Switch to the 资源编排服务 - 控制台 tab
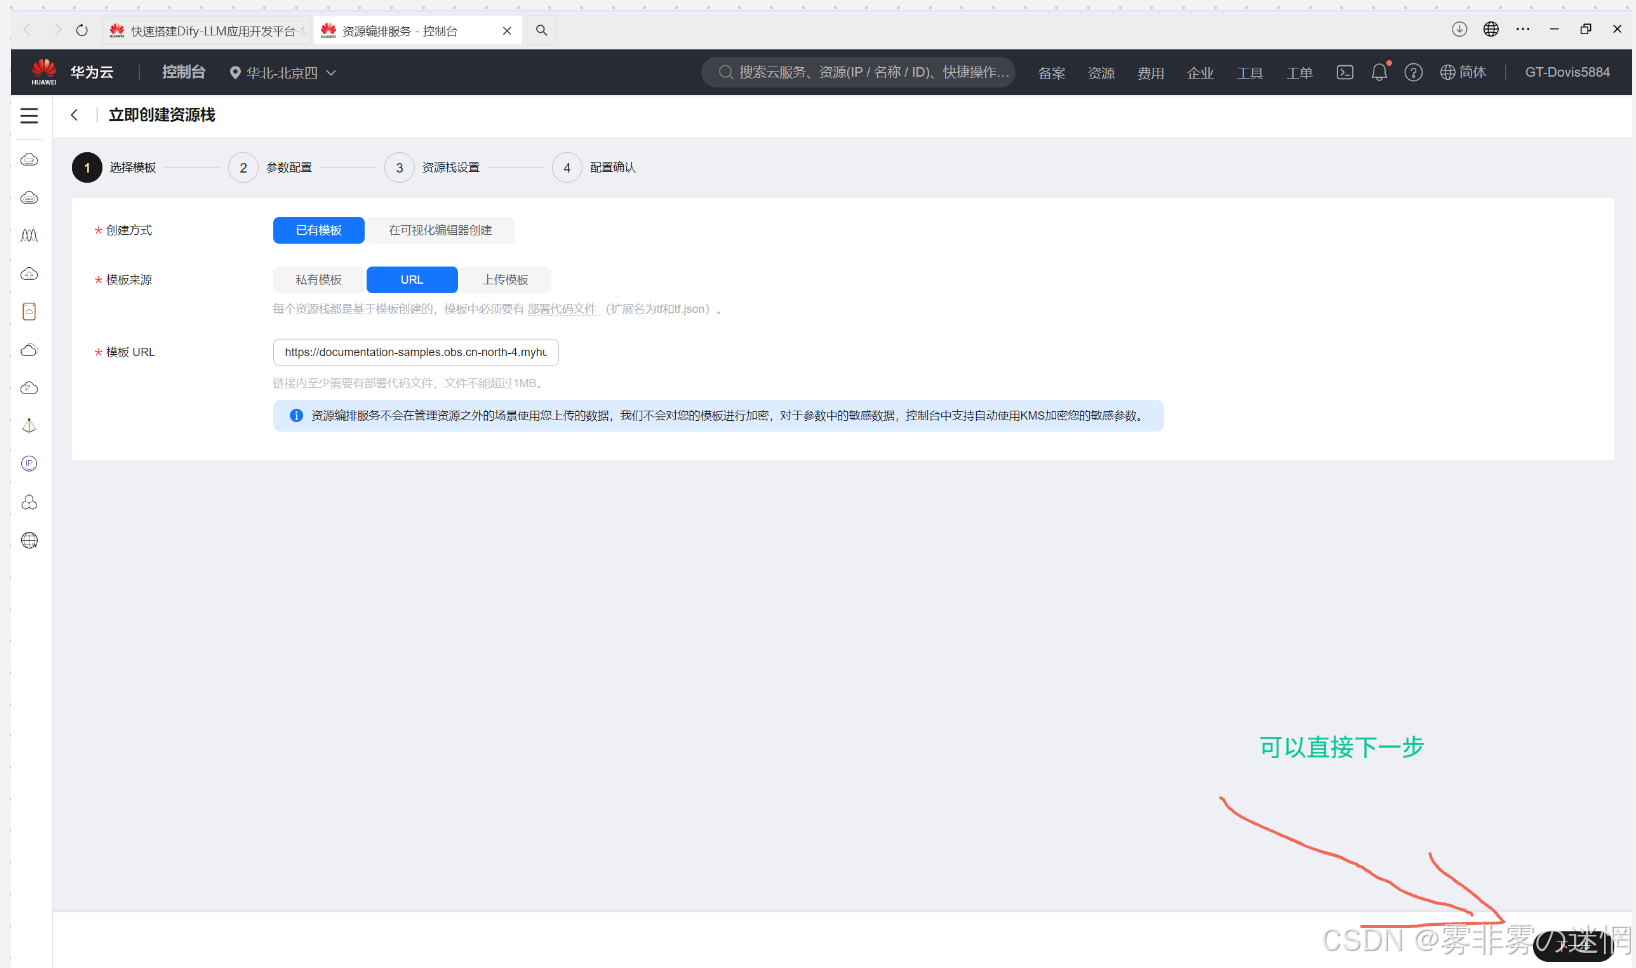This screenshot has height=968, width=1636. (400, 31)
